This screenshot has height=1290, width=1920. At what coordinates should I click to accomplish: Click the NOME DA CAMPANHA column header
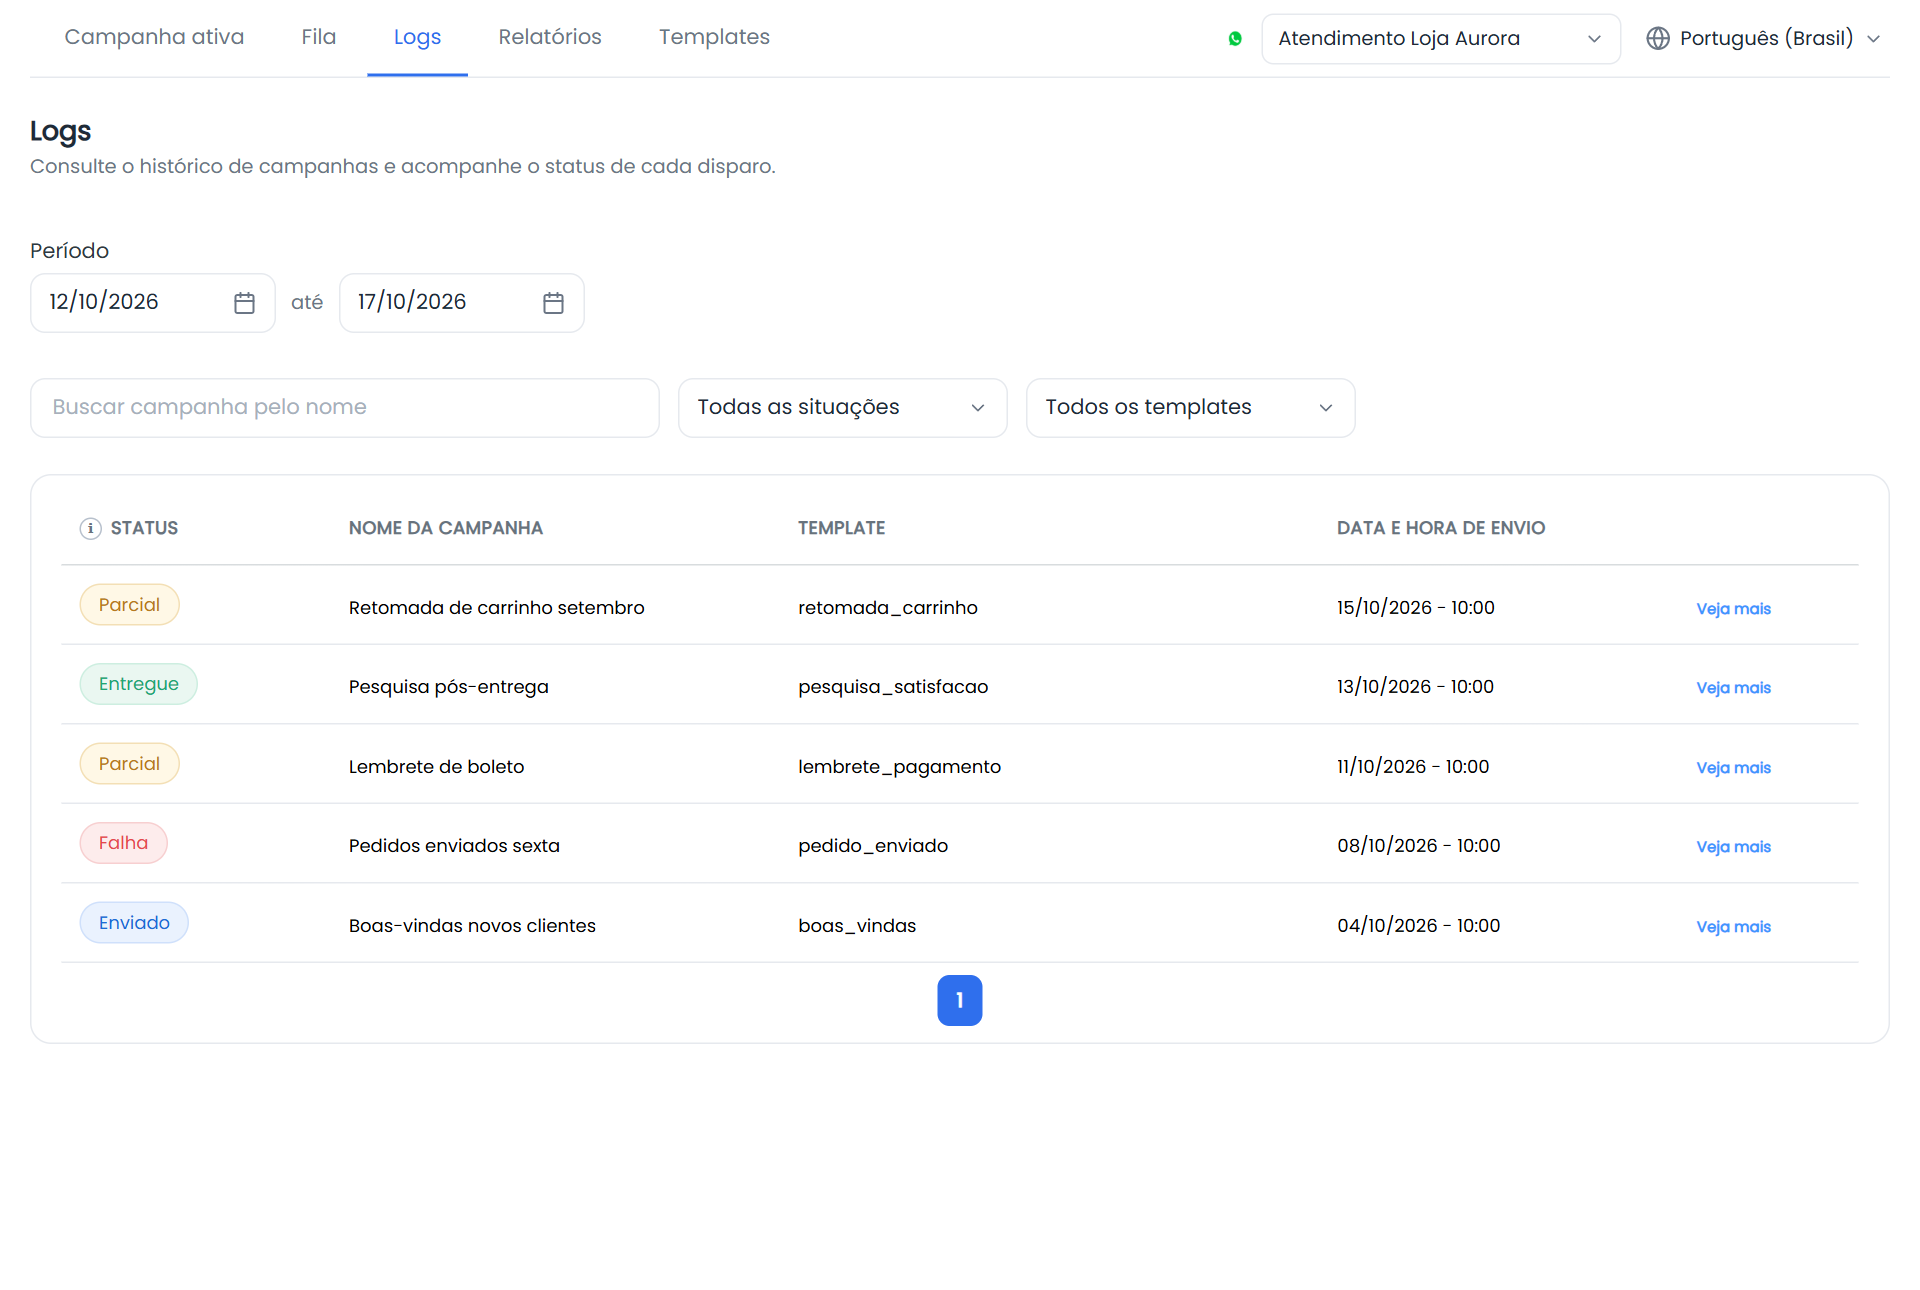[x=446, y=528]
